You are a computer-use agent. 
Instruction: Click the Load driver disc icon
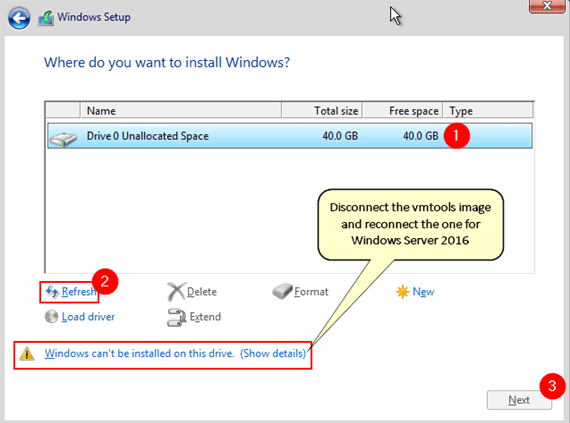pos(51,317)
